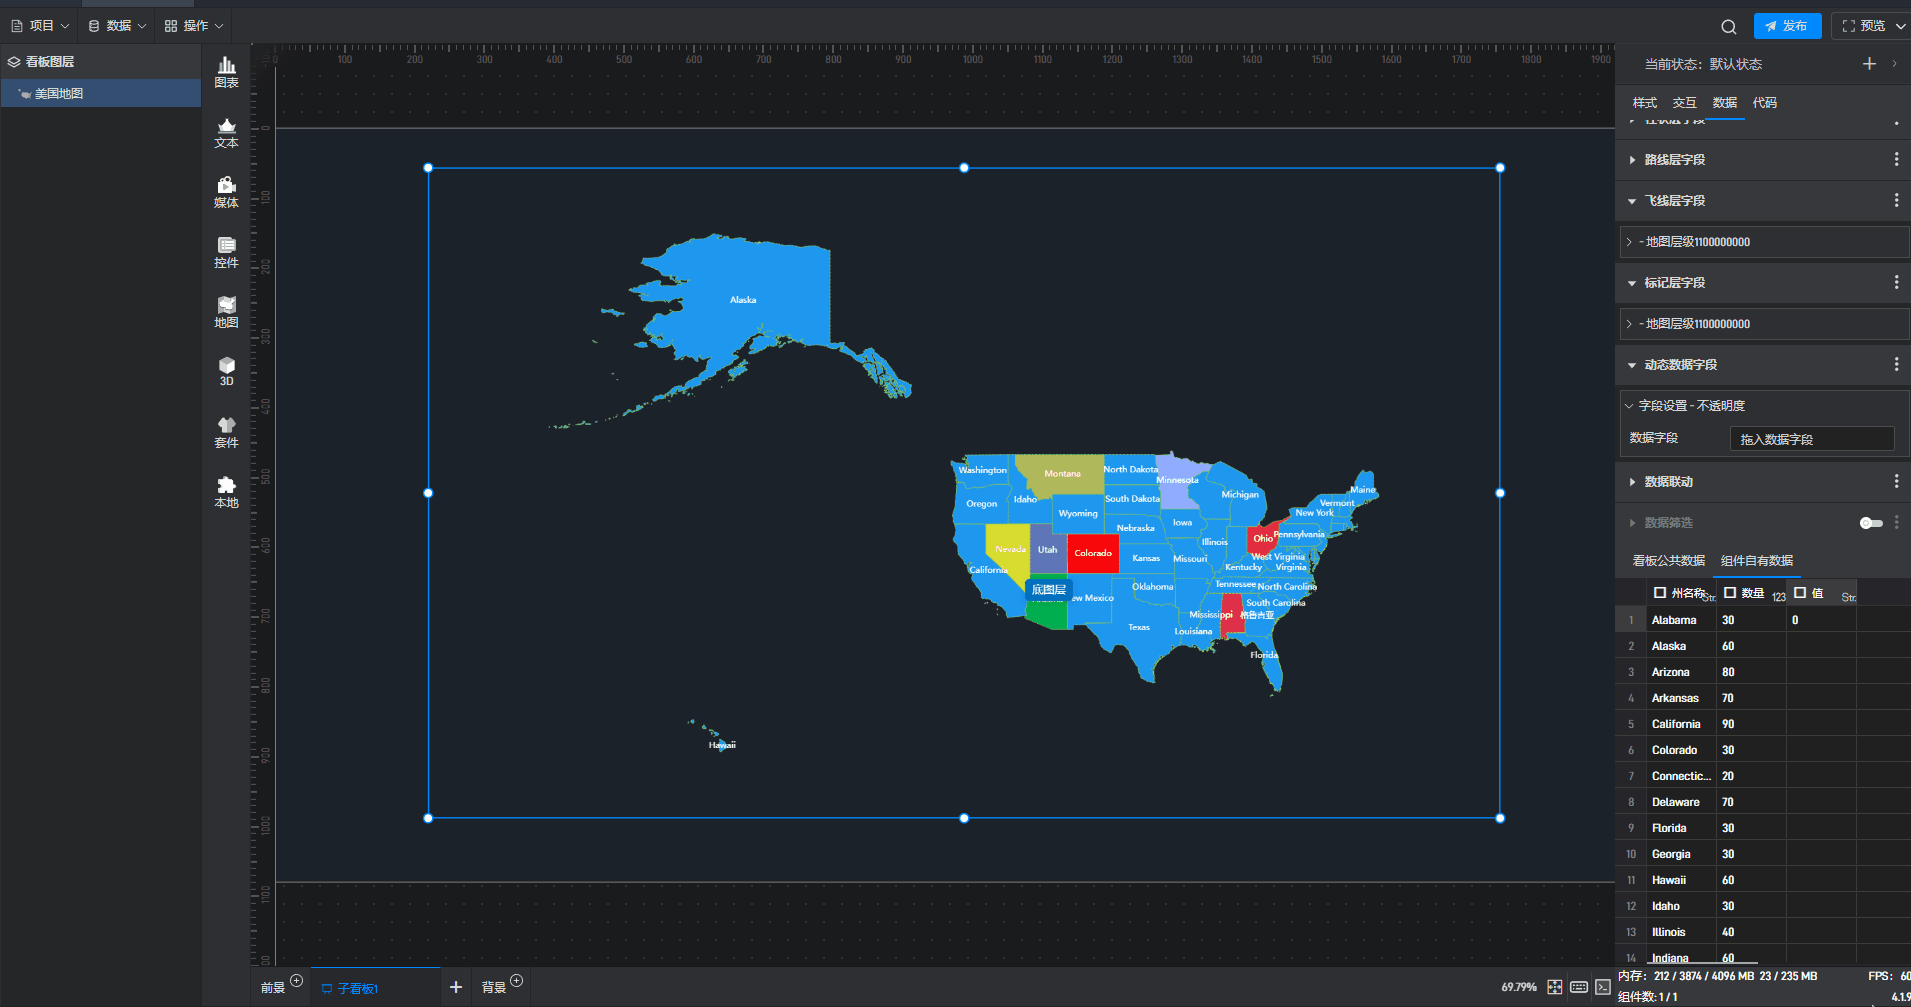Switch to the 样式 tab
The image size is (1911, 1007).
[x=1644, y=103]
